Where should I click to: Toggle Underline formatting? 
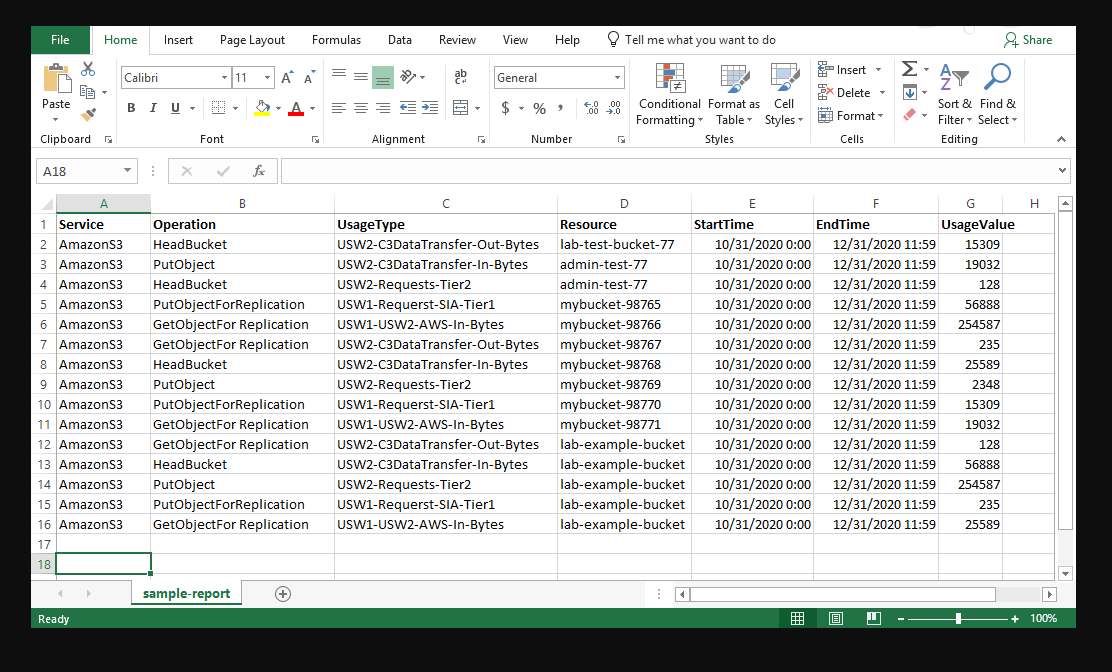coord(175,108)
